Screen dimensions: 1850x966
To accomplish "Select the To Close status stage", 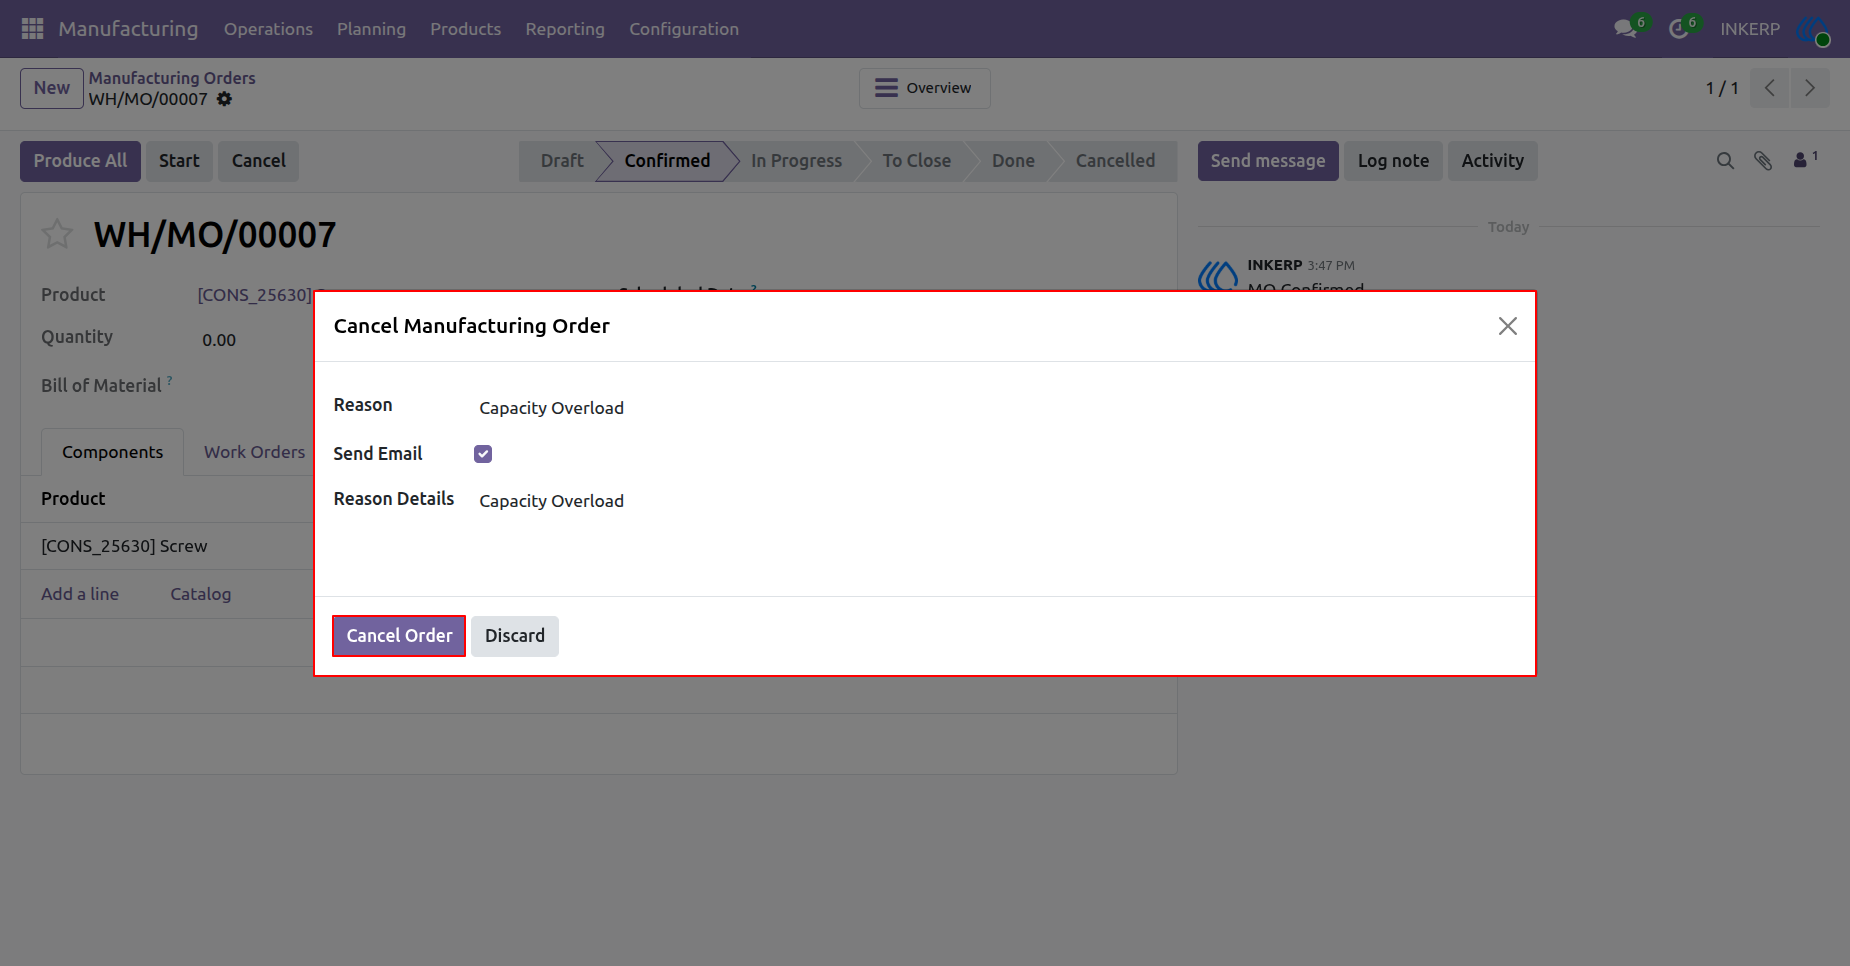I will click(x=917, y=161).
